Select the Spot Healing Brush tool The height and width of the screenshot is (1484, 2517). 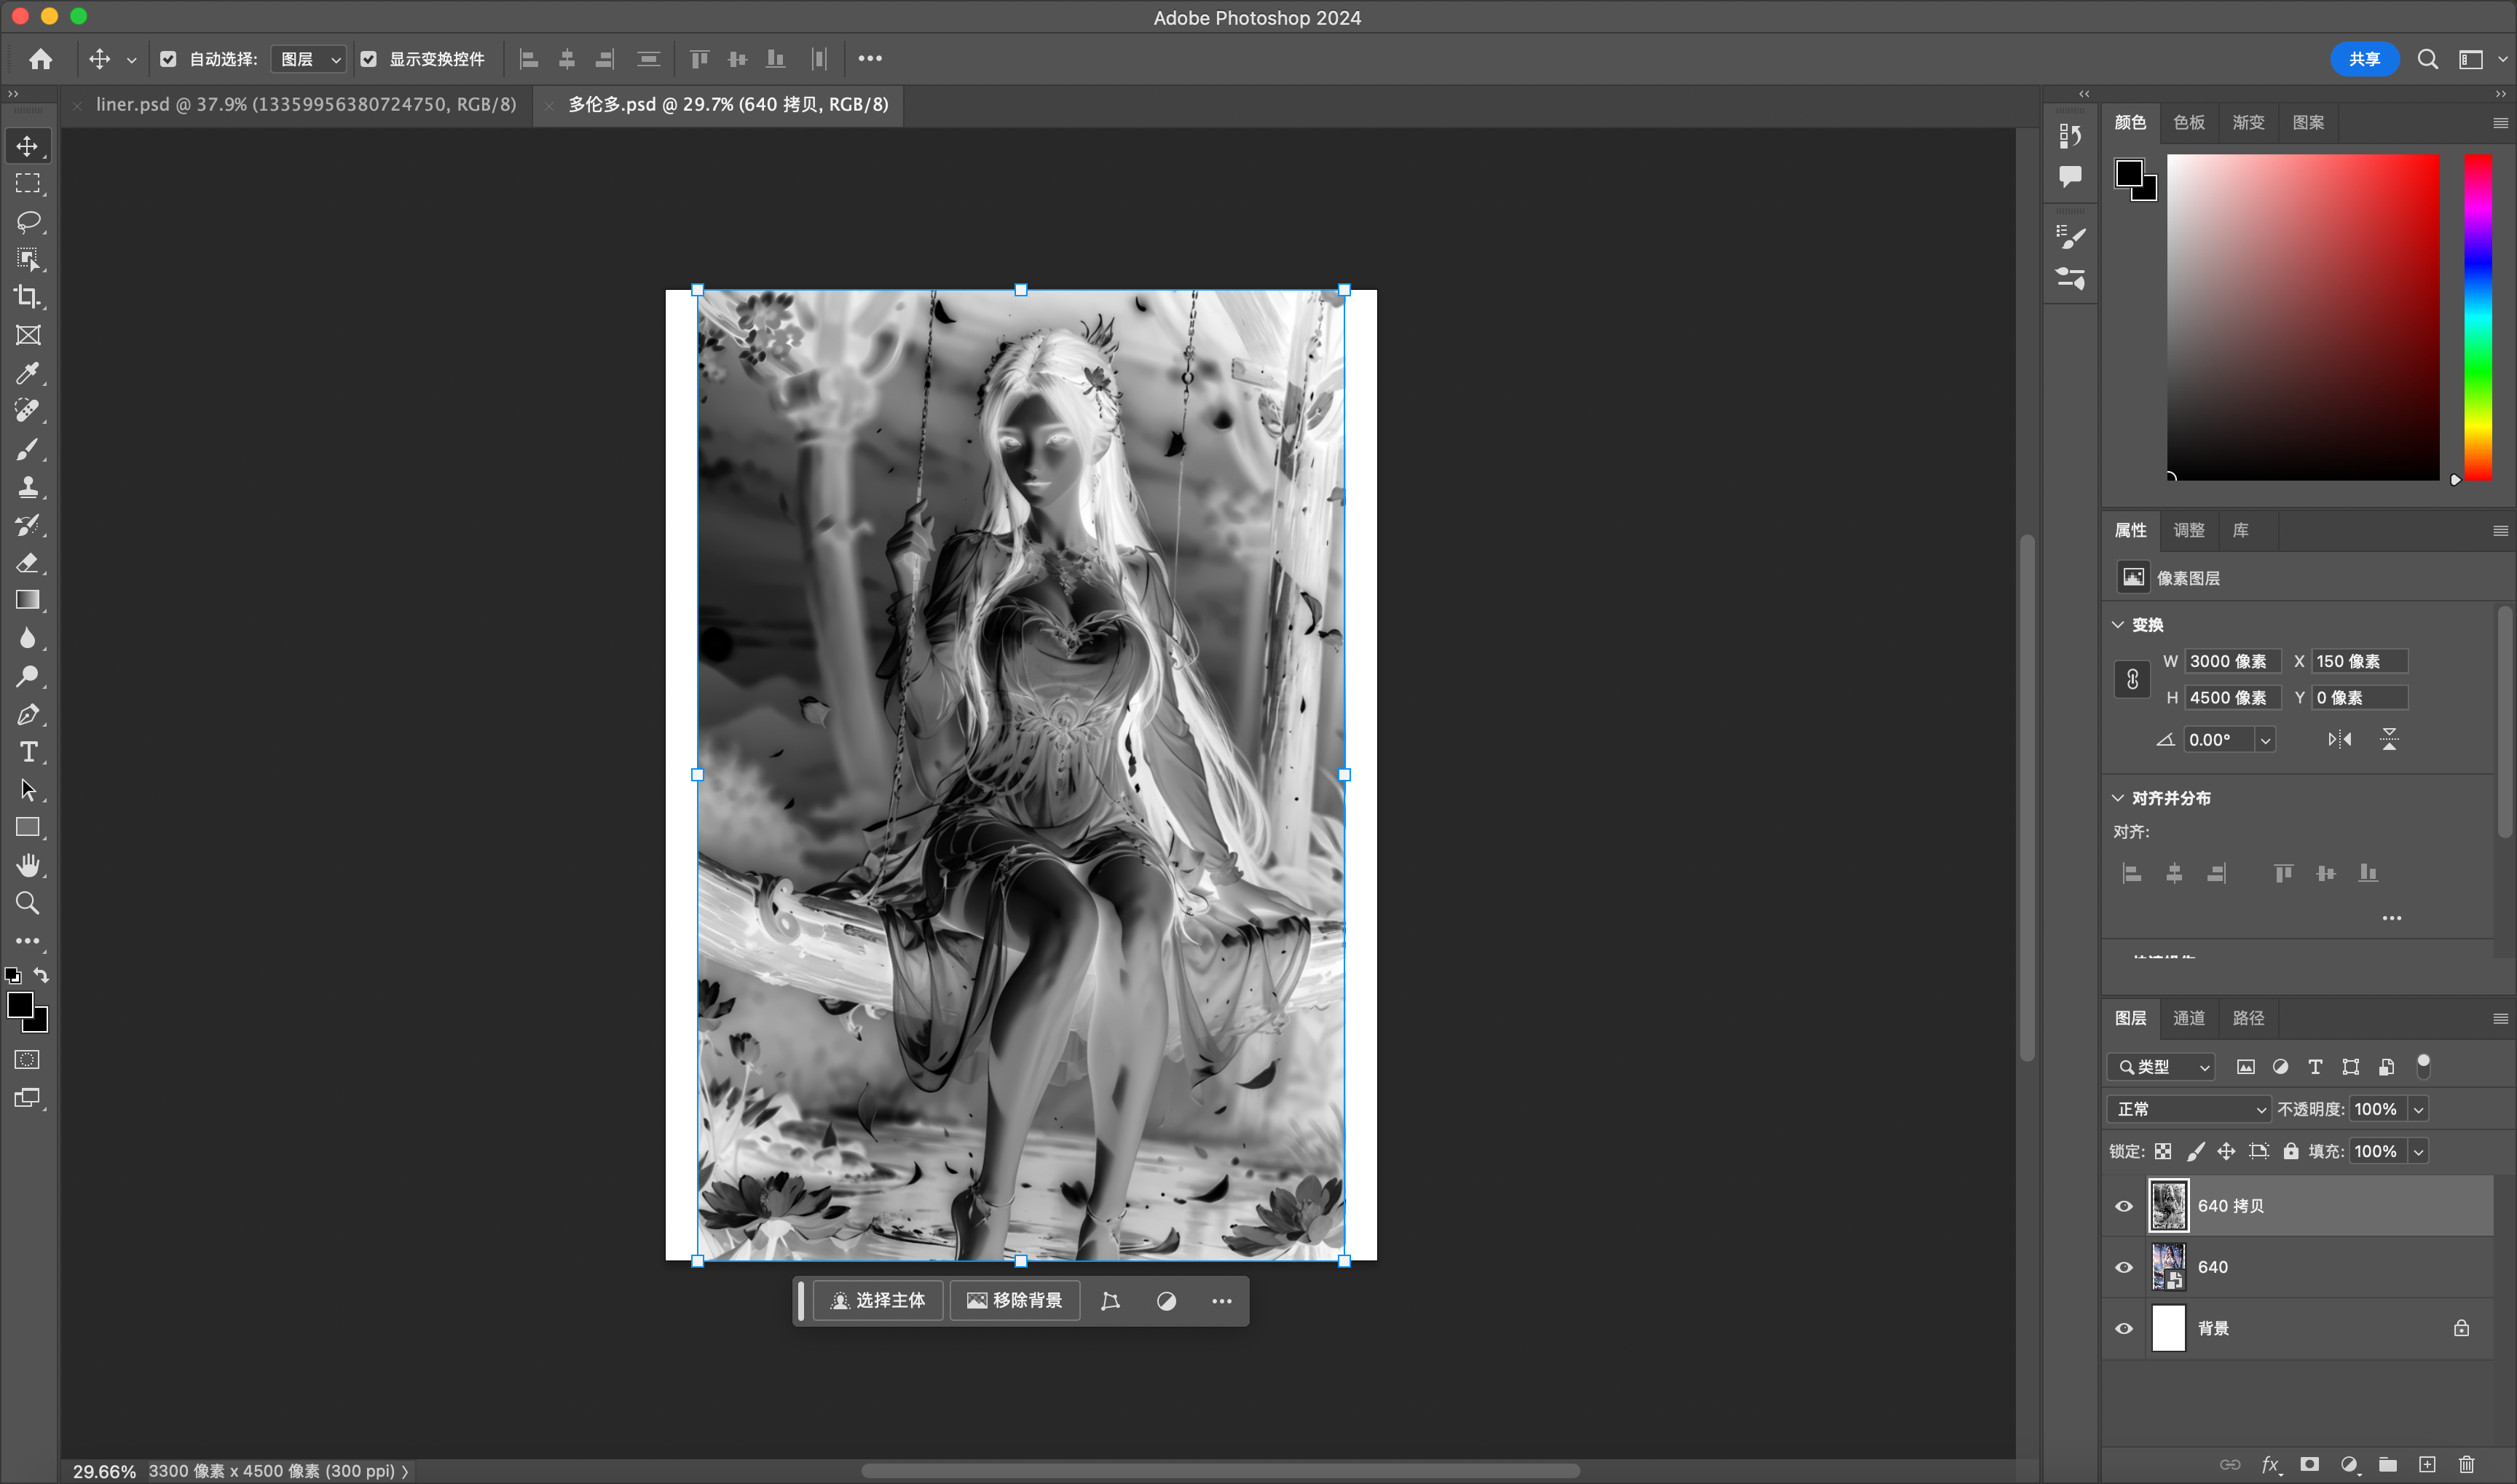[x=28, y=411]
